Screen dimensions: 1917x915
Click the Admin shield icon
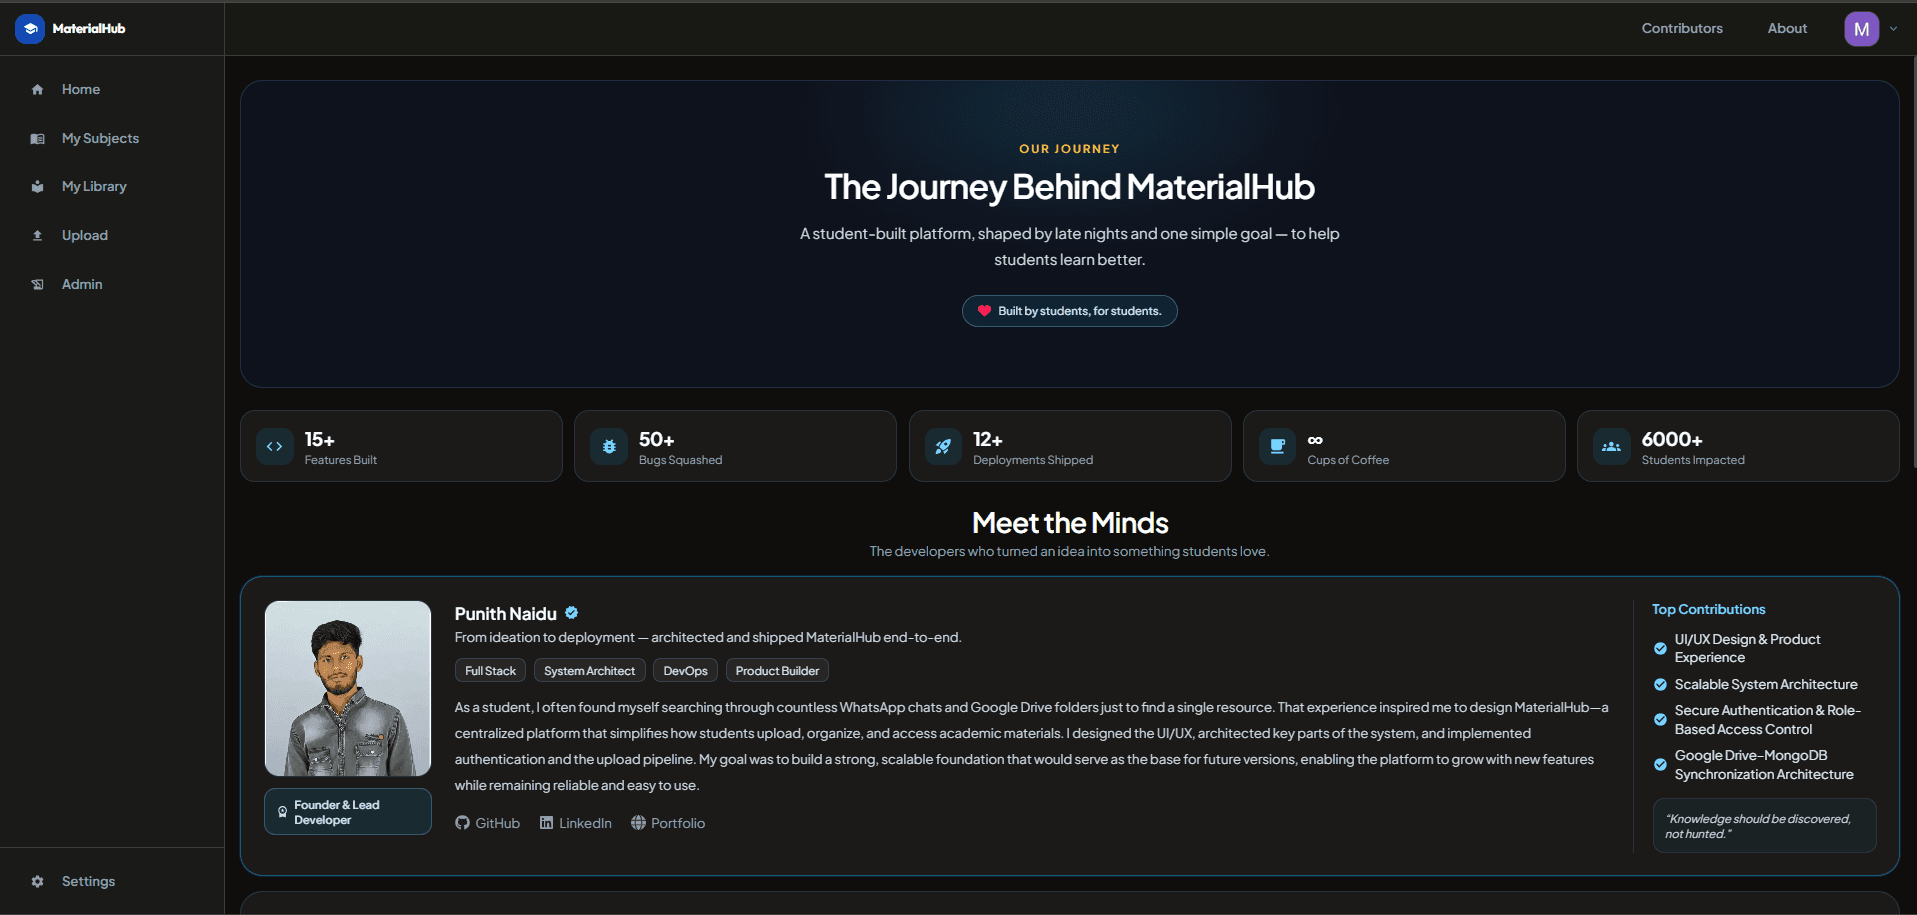[x=37, y=285]
